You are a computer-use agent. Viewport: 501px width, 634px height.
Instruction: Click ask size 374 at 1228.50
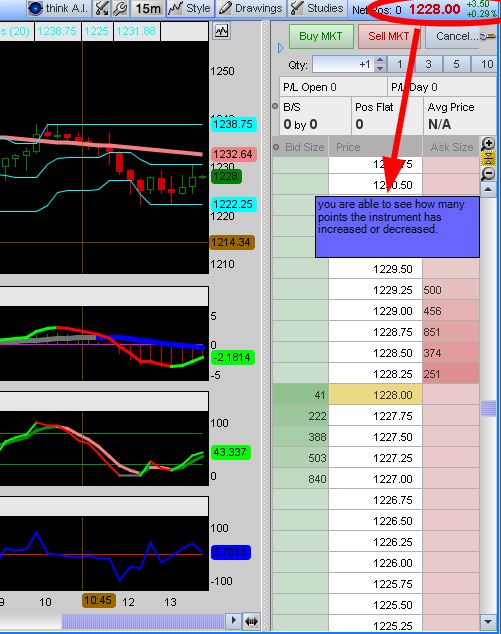451,353
